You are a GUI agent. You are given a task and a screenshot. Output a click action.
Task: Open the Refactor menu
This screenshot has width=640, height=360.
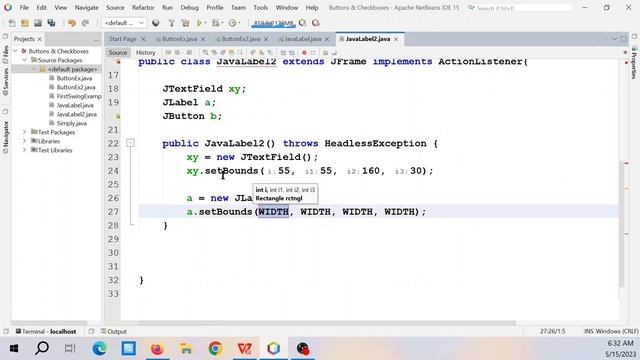pos(143,8)
